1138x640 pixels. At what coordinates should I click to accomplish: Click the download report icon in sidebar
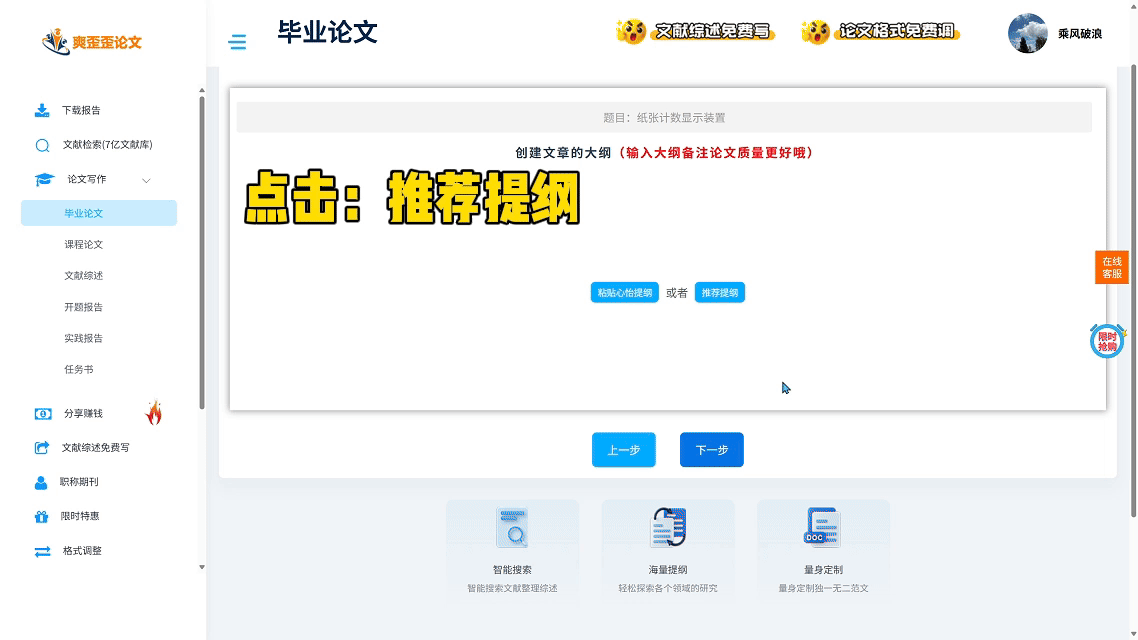pos(42,110)
